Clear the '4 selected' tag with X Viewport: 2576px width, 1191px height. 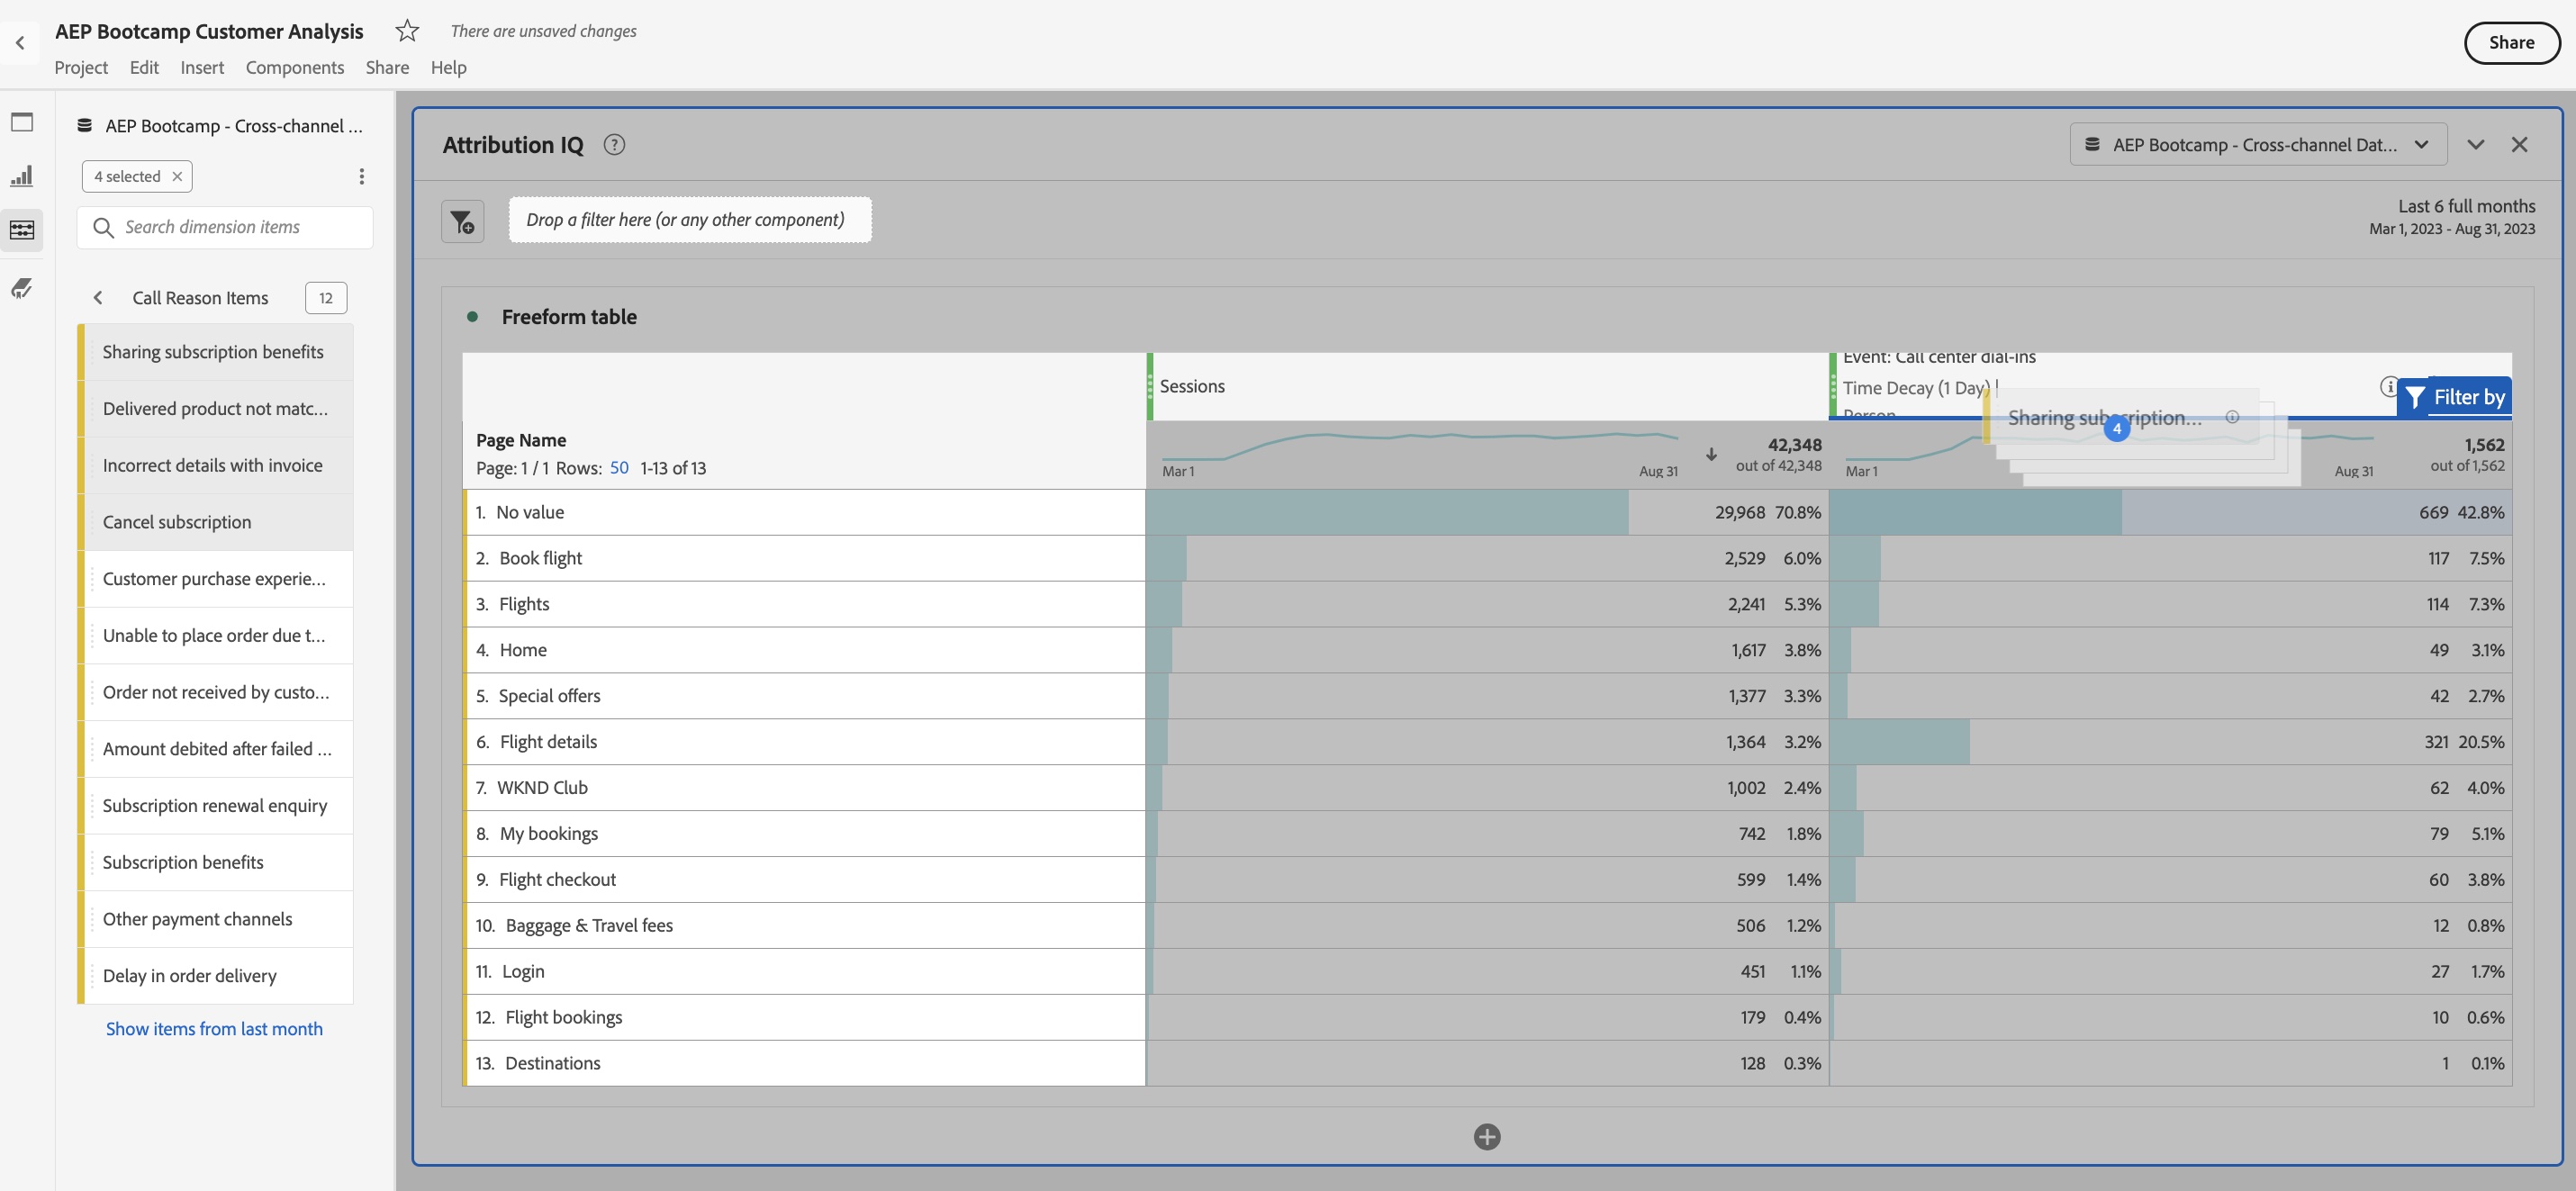[x=177, y=176]
